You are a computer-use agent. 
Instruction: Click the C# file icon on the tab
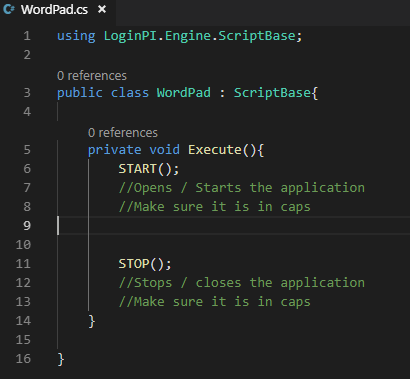point(8,10)
